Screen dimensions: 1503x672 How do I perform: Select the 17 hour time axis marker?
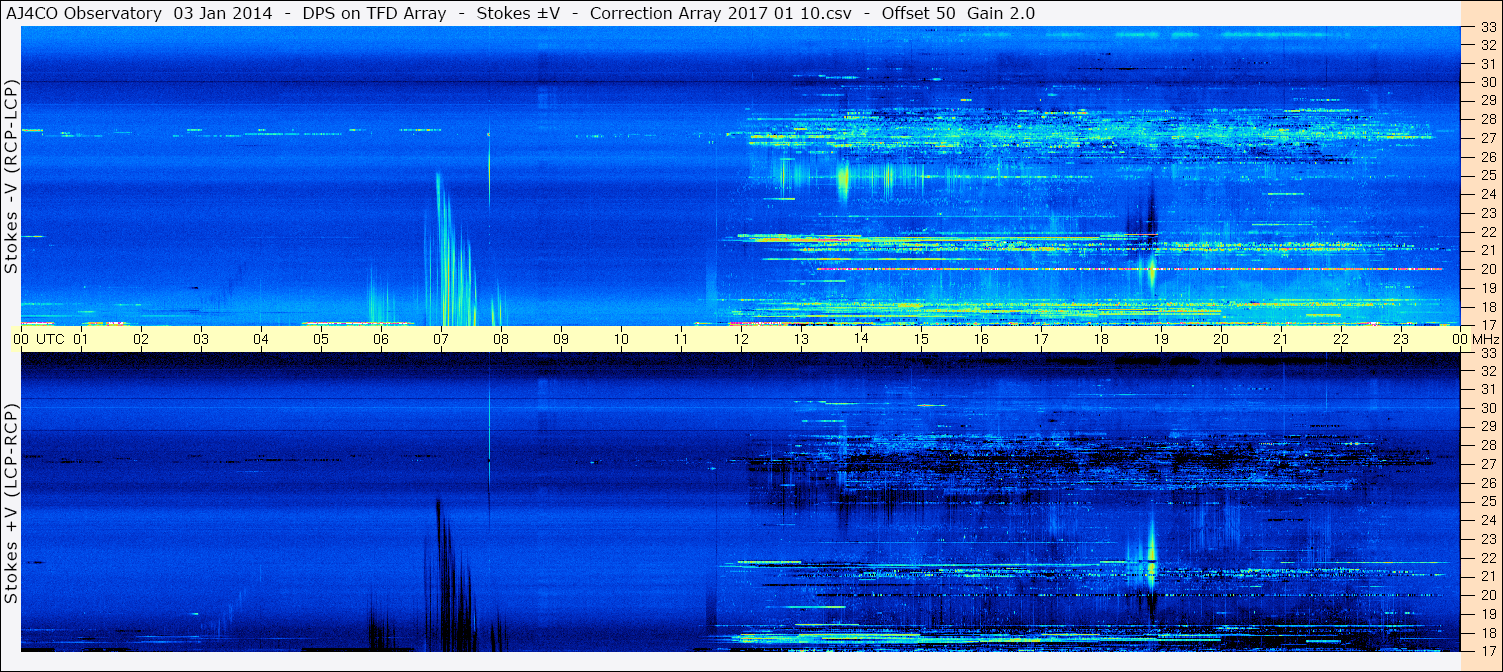1041,339
